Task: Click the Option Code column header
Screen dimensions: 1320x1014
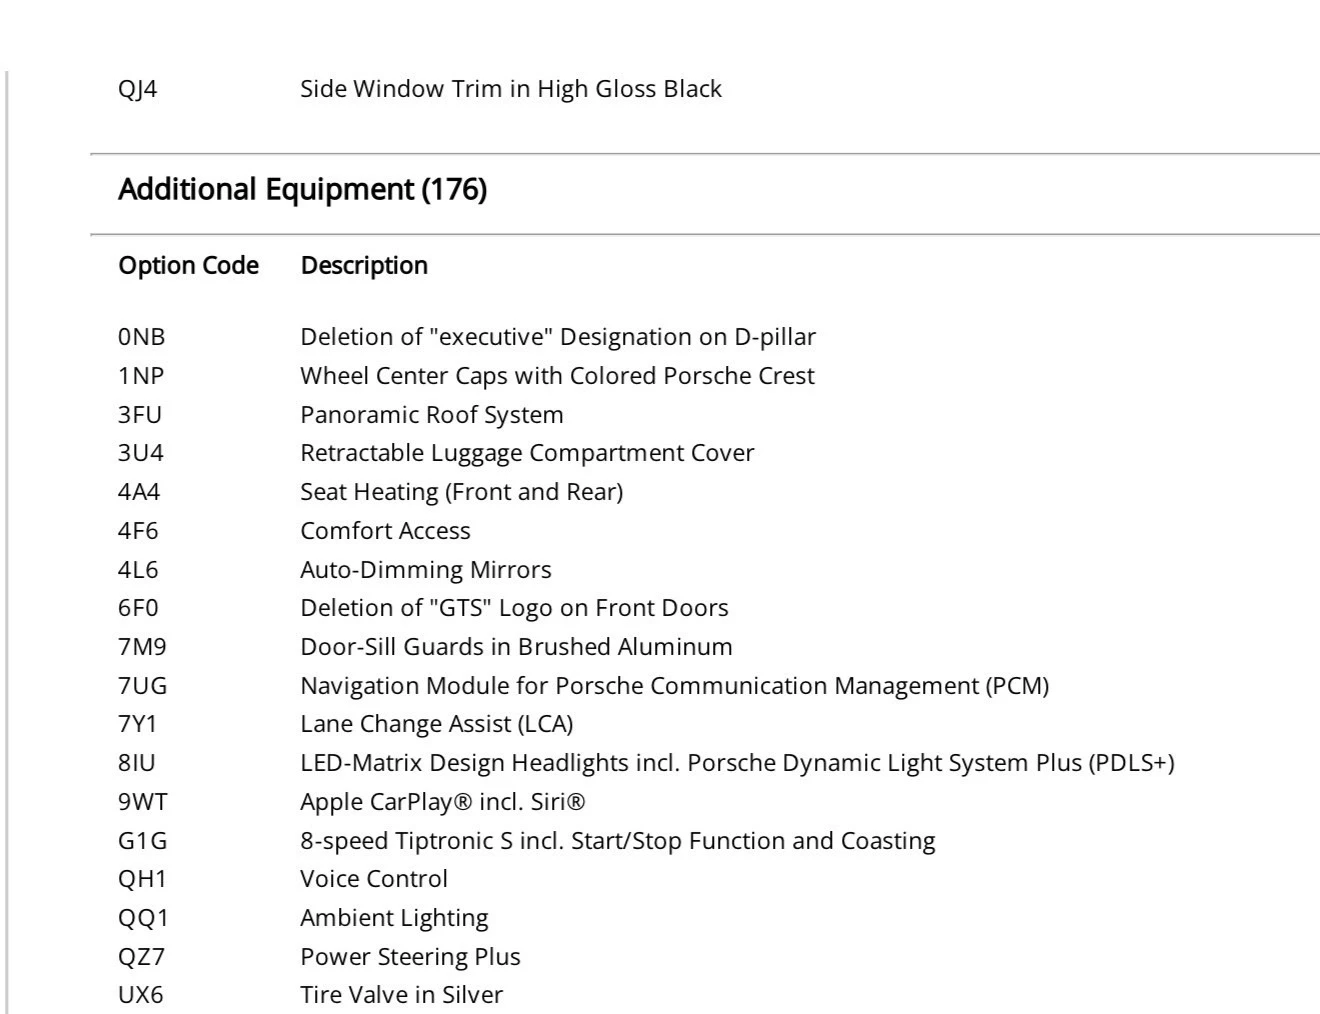Action: 188,266
